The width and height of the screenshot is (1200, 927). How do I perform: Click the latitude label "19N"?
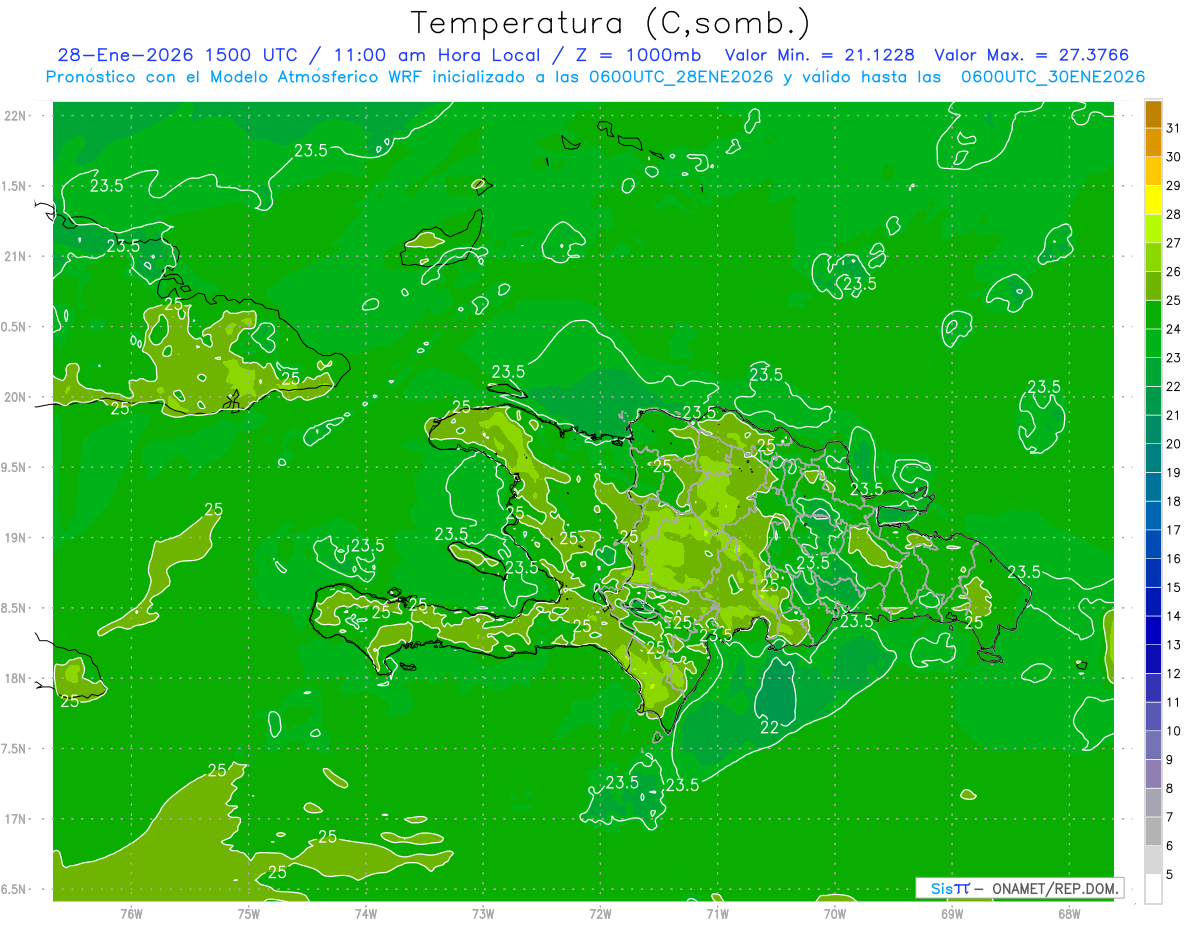(x=16, y=537)
